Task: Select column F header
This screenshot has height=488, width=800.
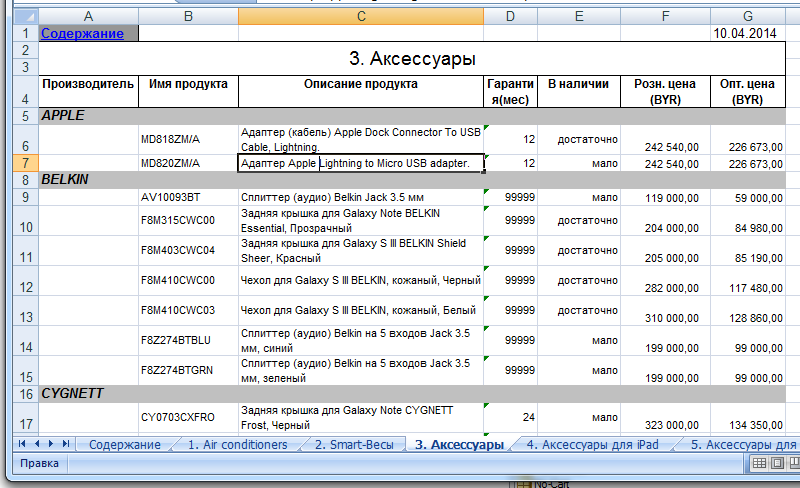Action: coord(665,16)
